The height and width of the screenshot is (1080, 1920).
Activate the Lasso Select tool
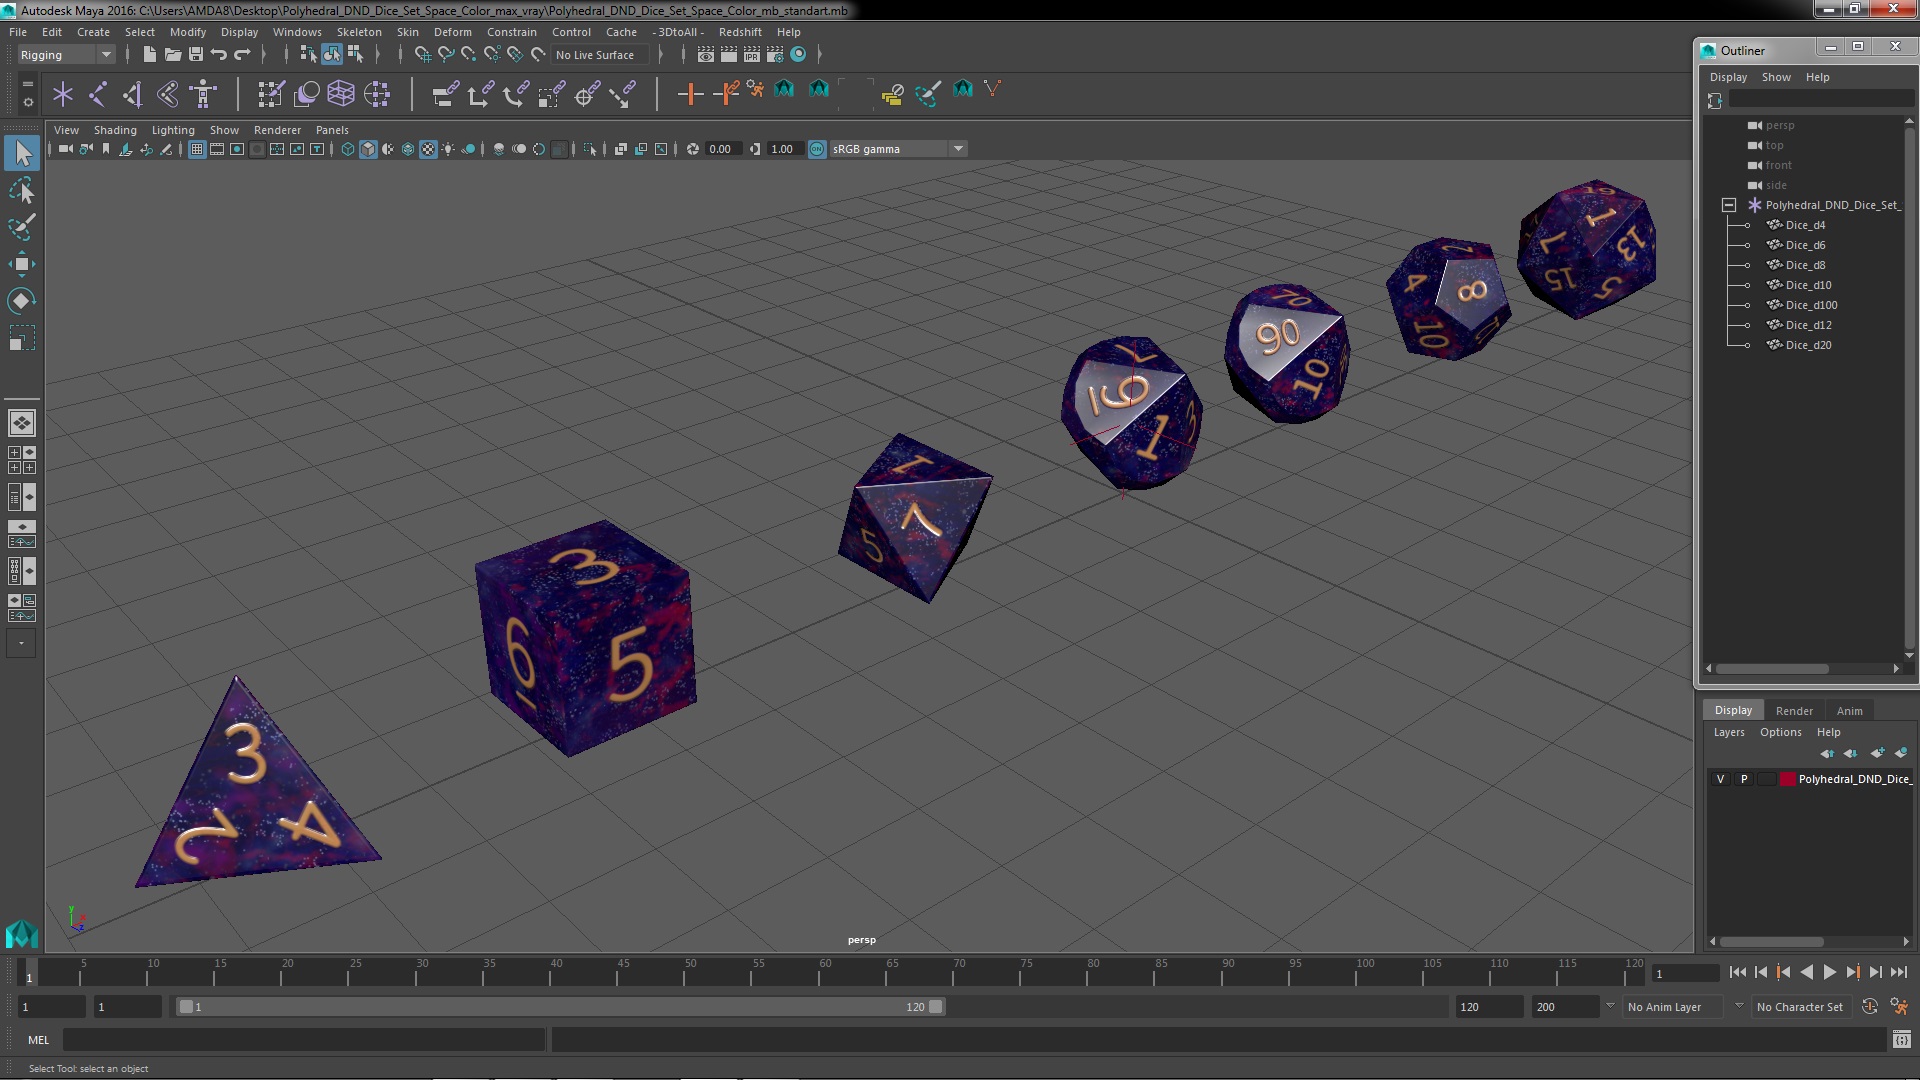[22, 190]
